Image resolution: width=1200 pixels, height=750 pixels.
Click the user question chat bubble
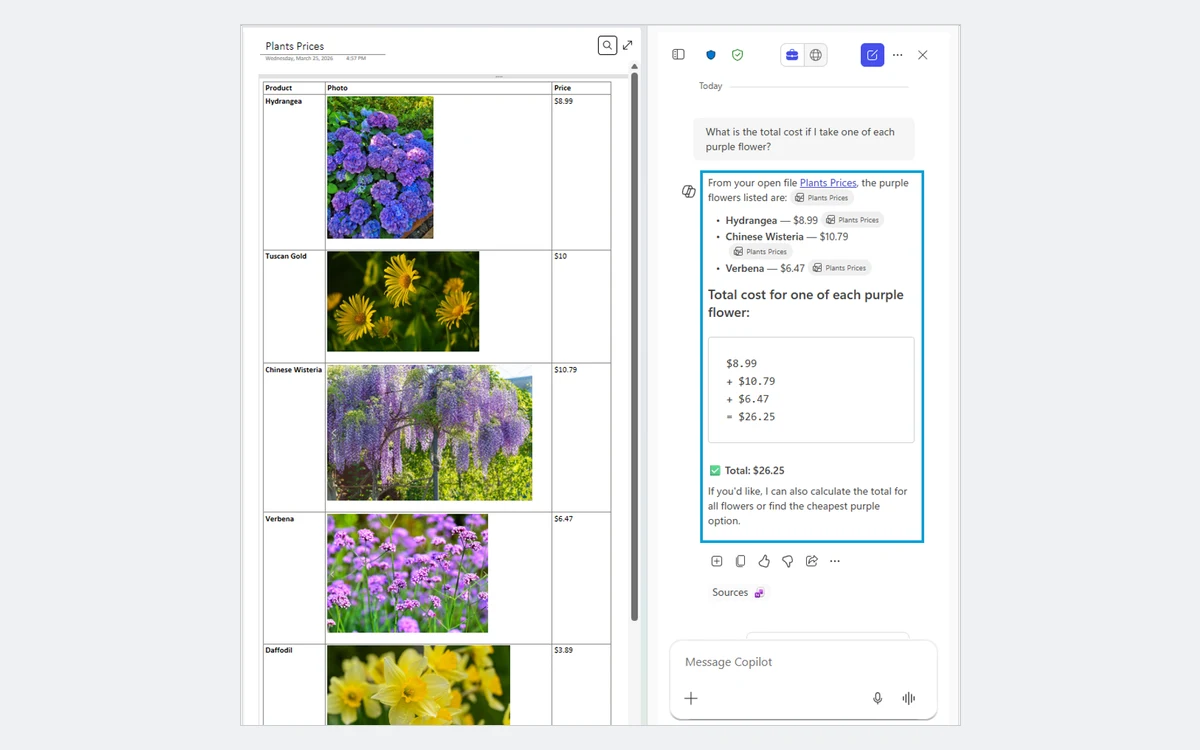point(804,139)
